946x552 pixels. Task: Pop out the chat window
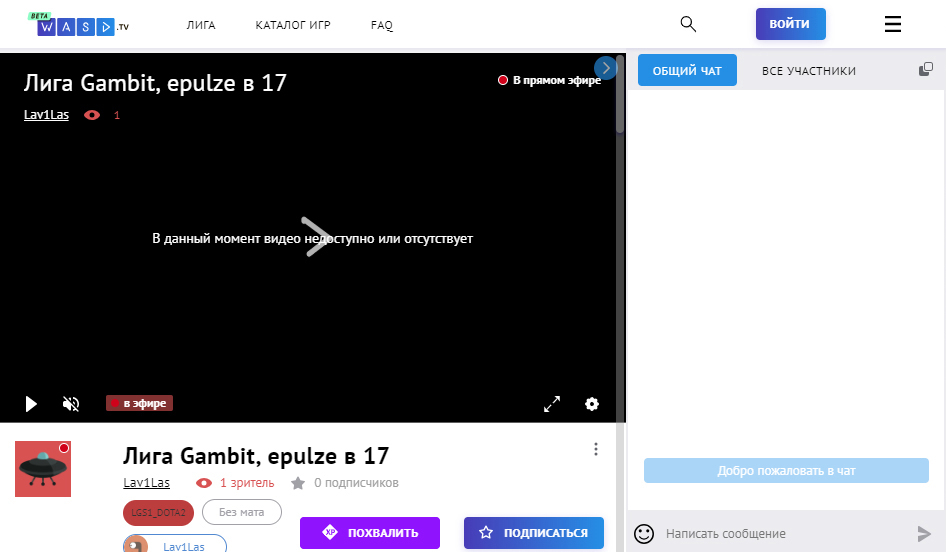pyautogui.click(x=926, y=70)
